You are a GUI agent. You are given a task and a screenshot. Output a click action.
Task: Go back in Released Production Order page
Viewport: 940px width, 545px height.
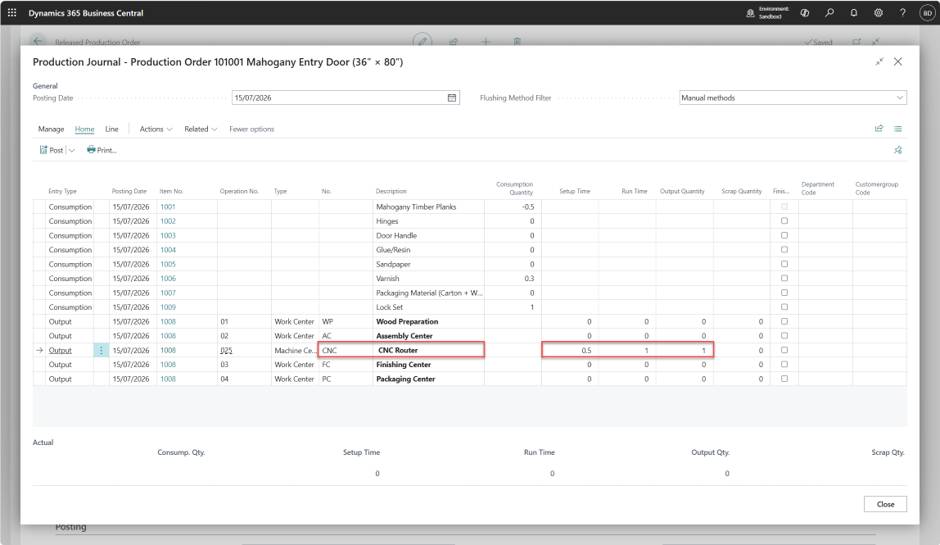click(x=38, y=41)
